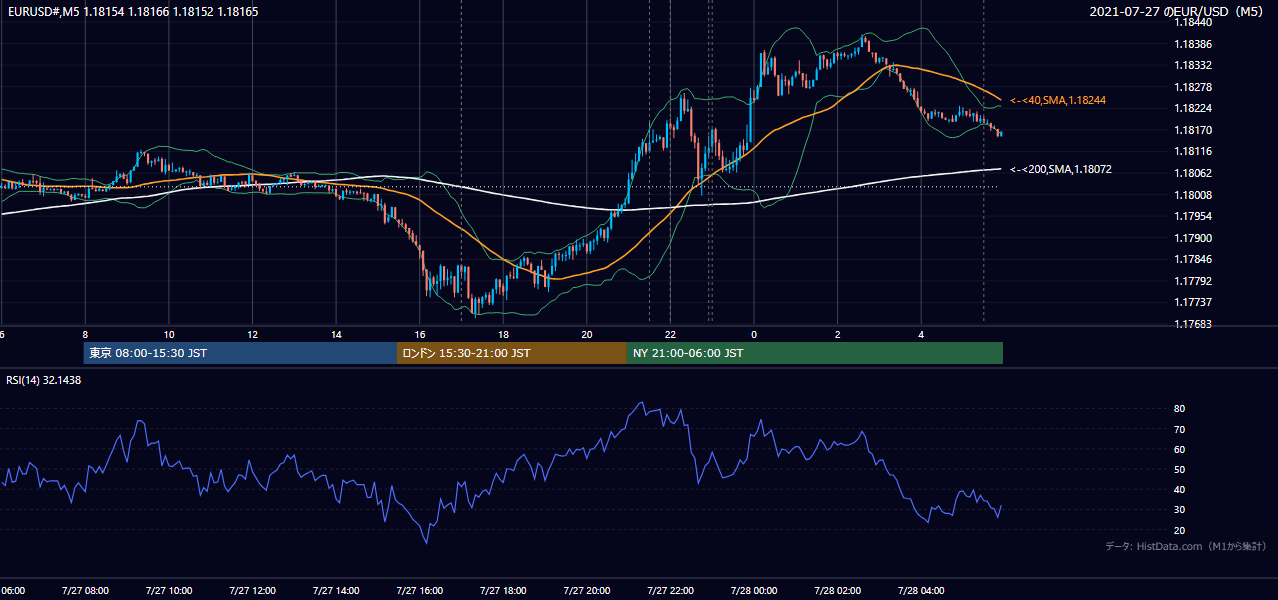The image size is (1278, 600).
Task: Click price axis value 1.18278
Action: pyautogui.click(x=1193, y=87)
